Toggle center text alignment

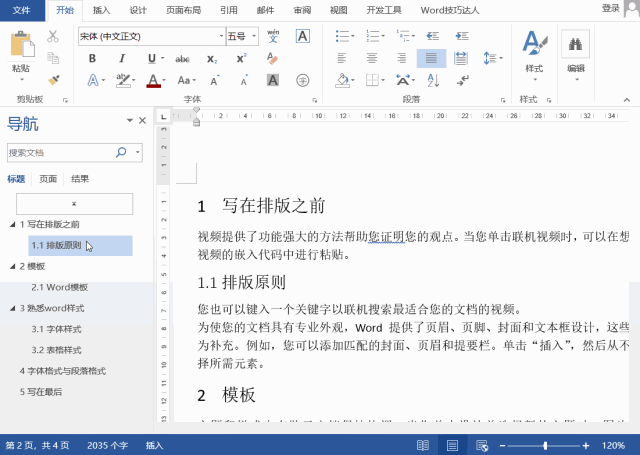[x=371, y=58]
